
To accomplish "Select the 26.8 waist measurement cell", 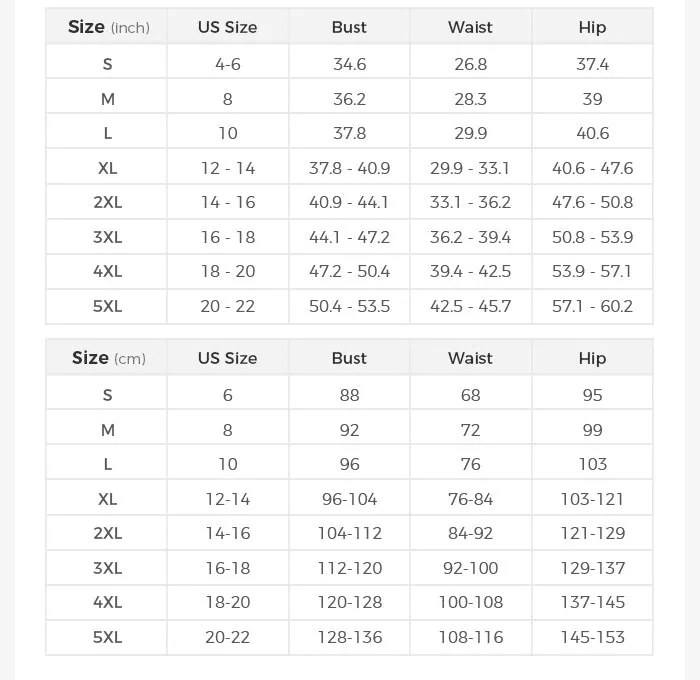I will click(x=470, y=64).
